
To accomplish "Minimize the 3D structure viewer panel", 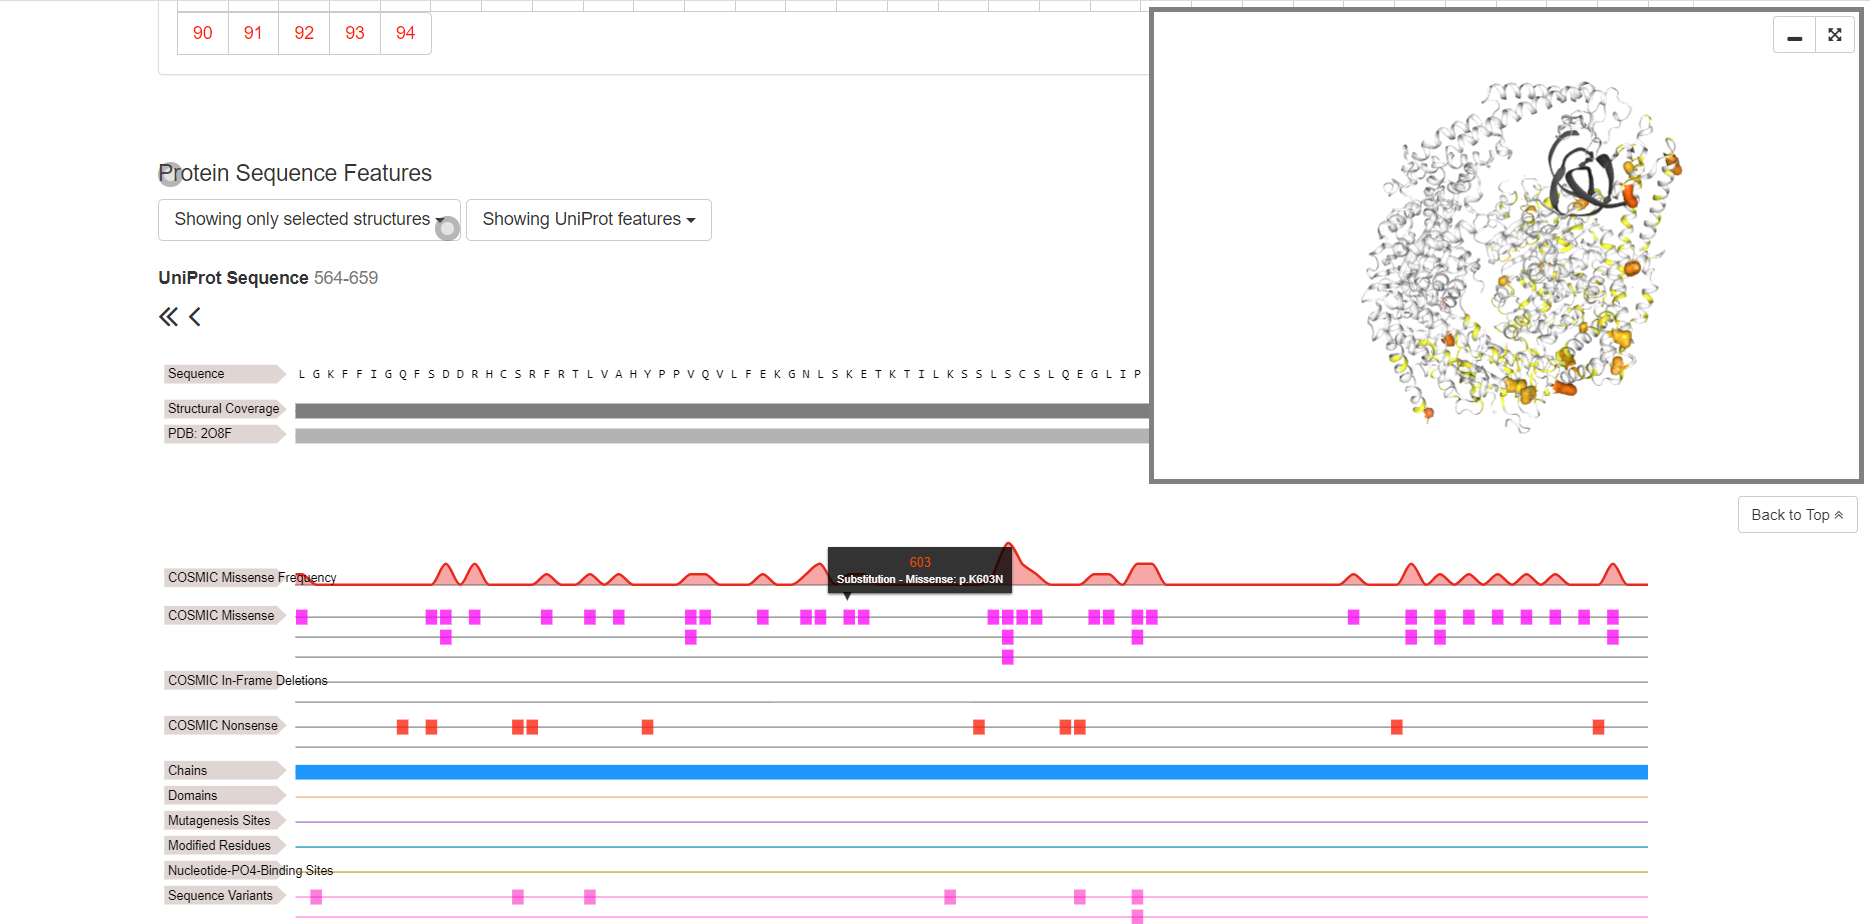I will click(x=1794, y=35).
